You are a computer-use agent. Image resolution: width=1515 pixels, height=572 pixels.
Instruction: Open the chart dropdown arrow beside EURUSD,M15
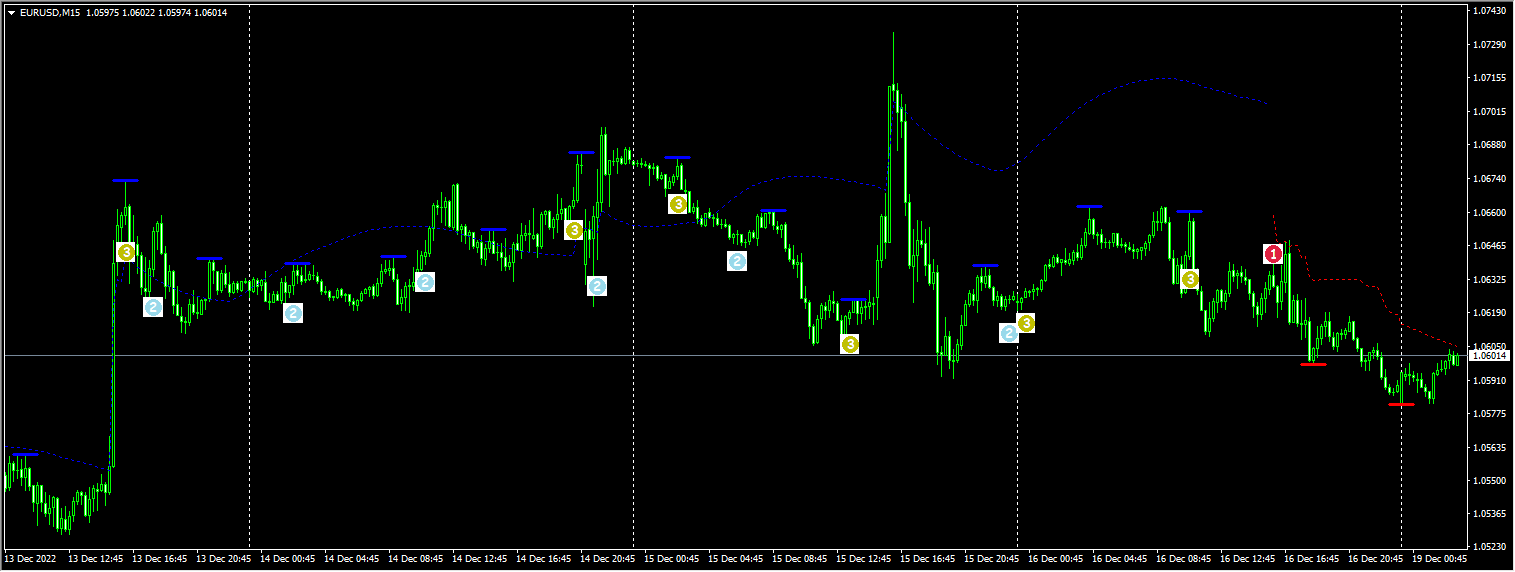tap(11, 13)
